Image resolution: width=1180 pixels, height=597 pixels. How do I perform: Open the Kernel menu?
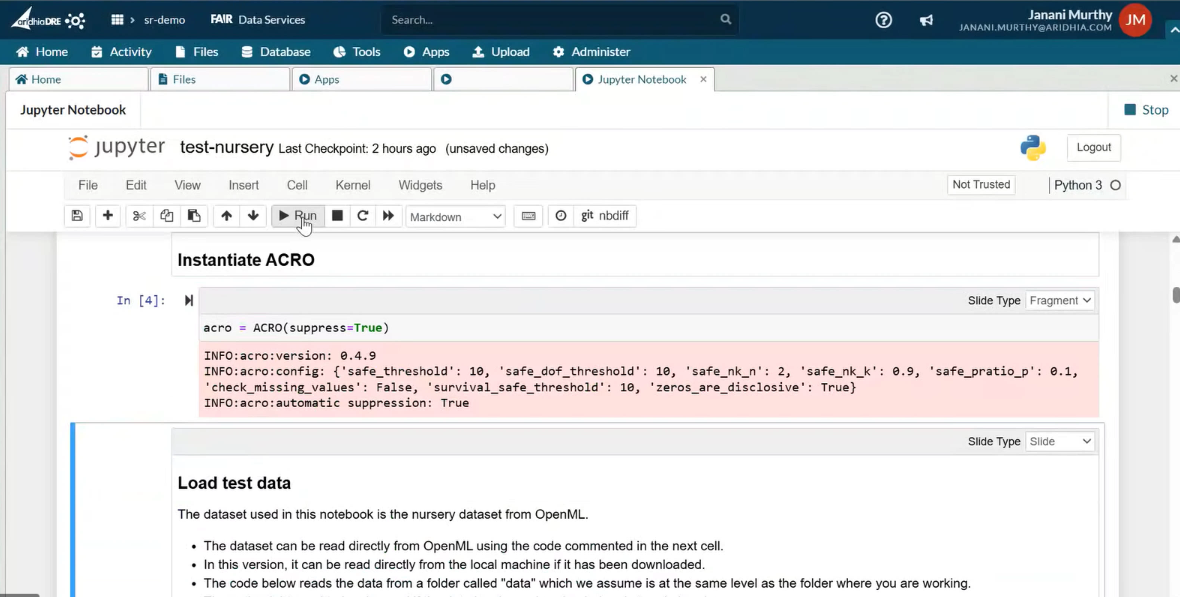pyautogui.click(x=352, y=185)
